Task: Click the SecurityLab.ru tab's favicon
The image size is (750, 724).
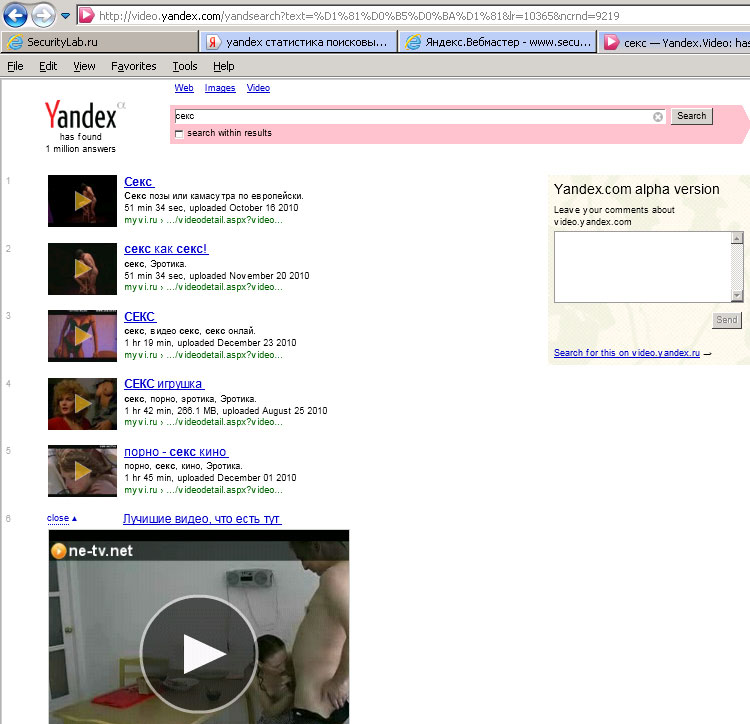Action: coord(14,42)
